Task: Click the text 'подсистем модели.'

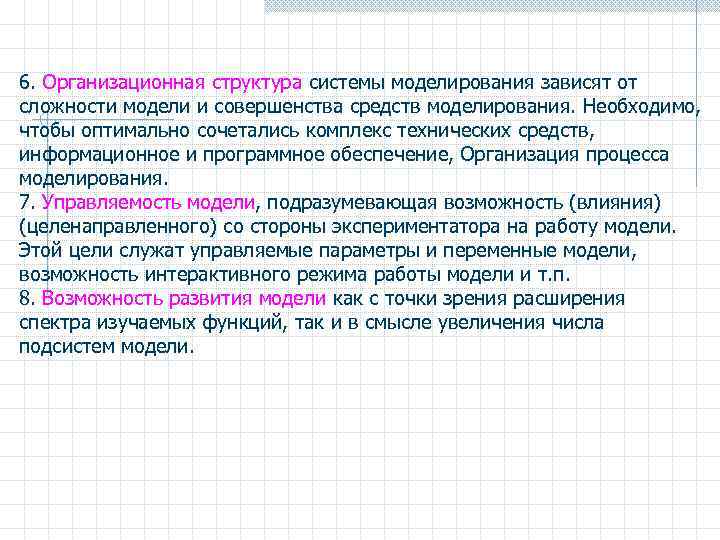Action: point(107,346)
